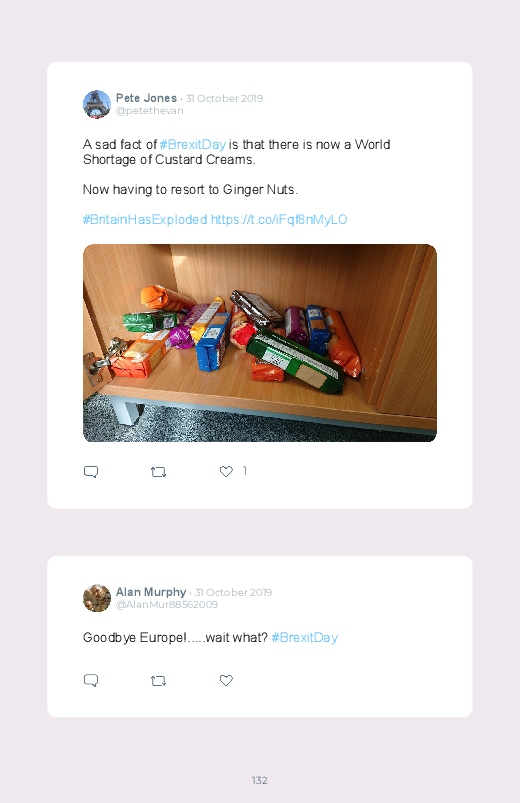Click the Pete Jones display name
This screenshot has height=803, width=520.
pyautogui.click(x=146, y=98)
